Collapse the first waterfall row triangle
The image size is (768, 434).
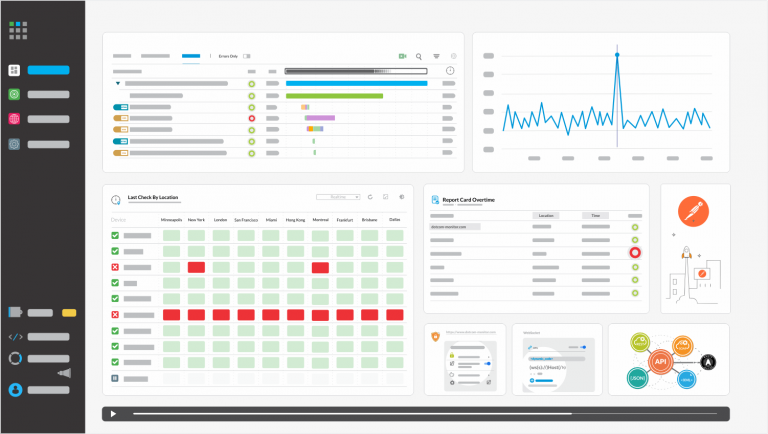(118, 84)
